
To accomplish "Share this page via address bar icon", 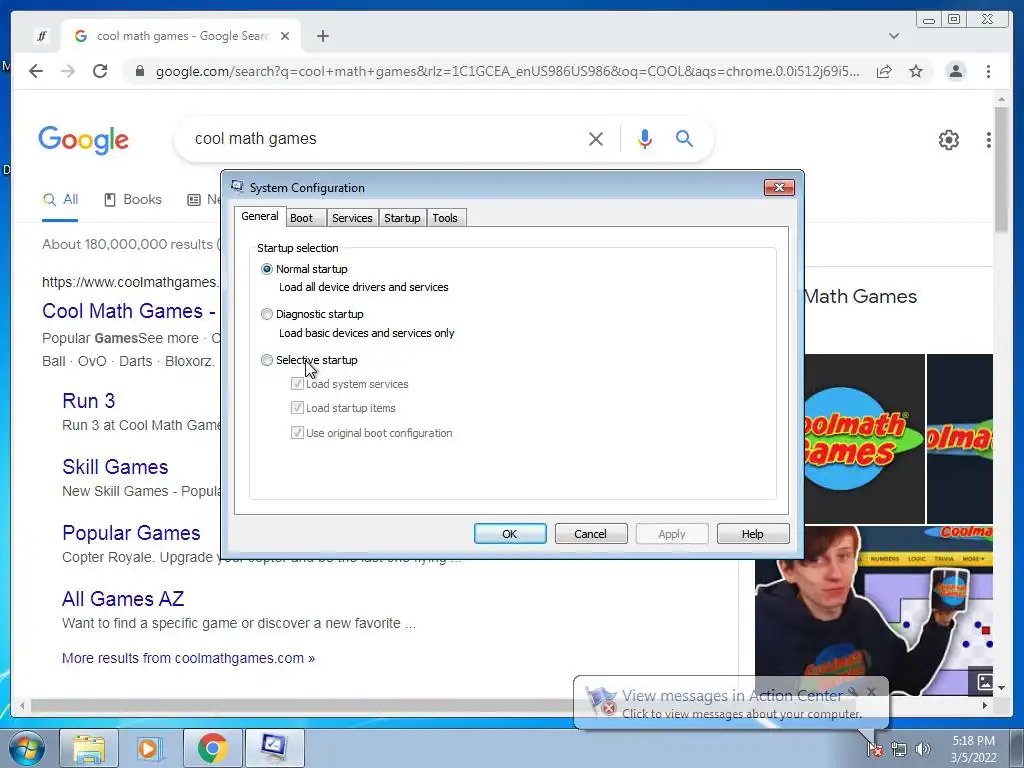I will [884, 71].
